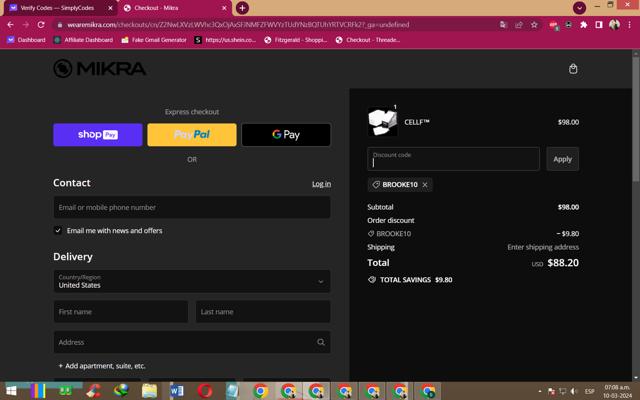Viewport: 640px width, 400px height.
Task: Pay with PayPal express checkout
Action: point(192,135)
